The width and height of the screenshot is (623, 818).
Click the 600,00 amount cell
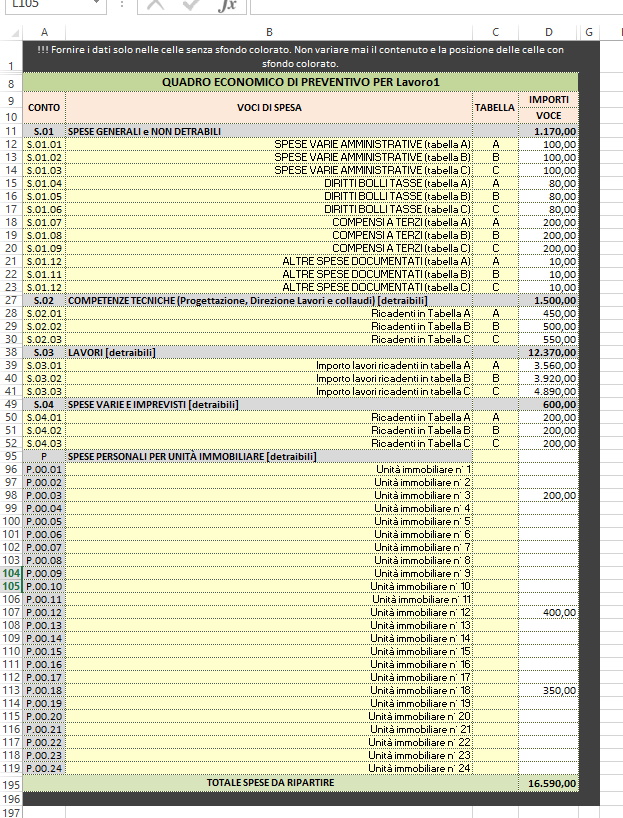tap(548, 404)
